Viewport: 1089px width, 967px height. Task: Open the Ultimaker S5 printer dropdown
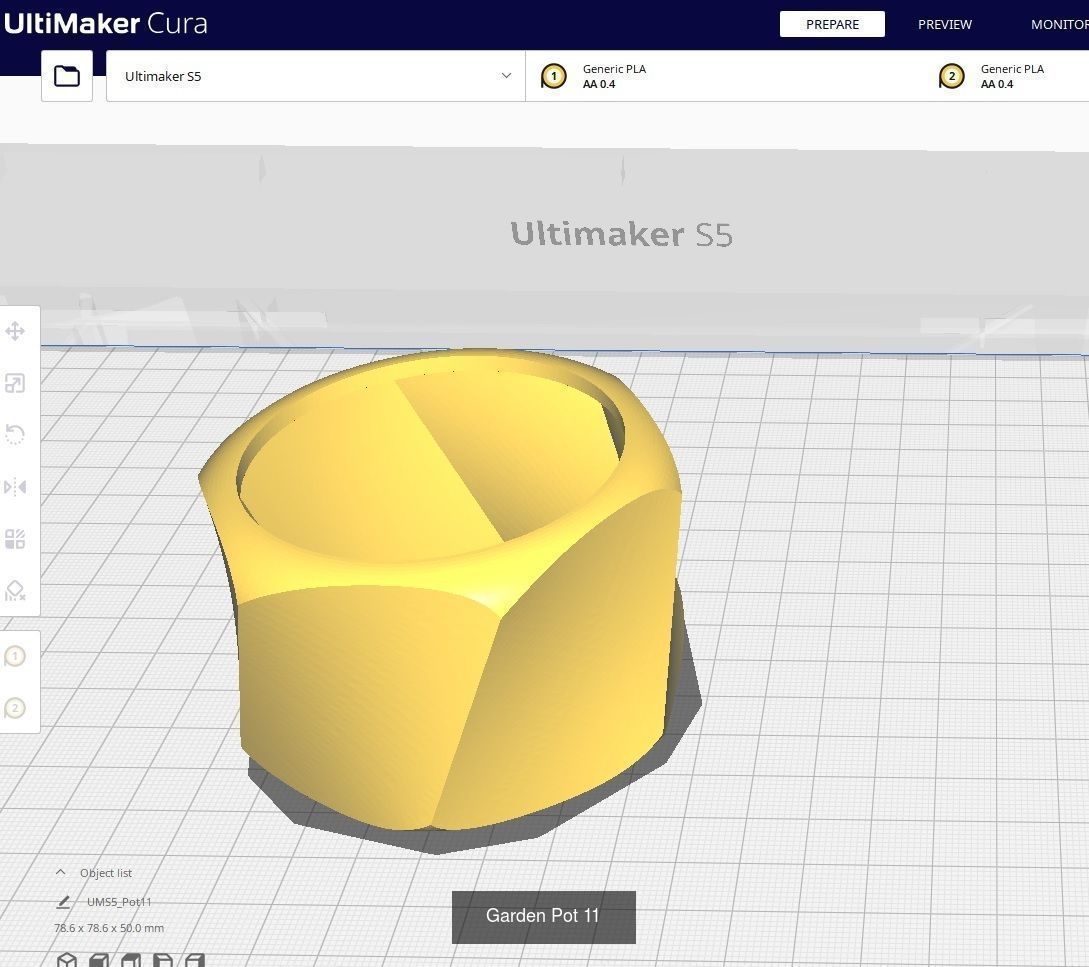tap(316, 76)
